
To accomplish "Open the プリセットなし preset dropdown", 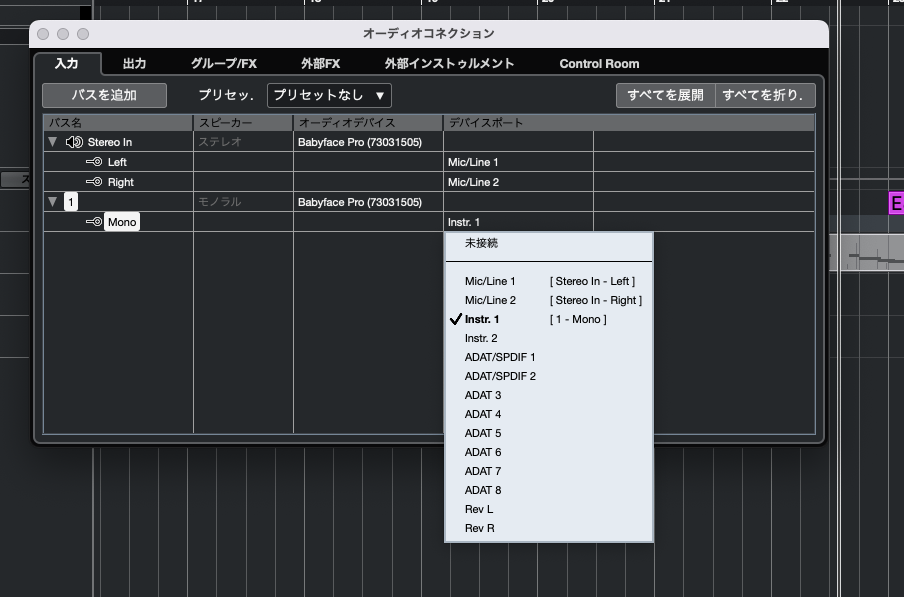I will (329, 95).
